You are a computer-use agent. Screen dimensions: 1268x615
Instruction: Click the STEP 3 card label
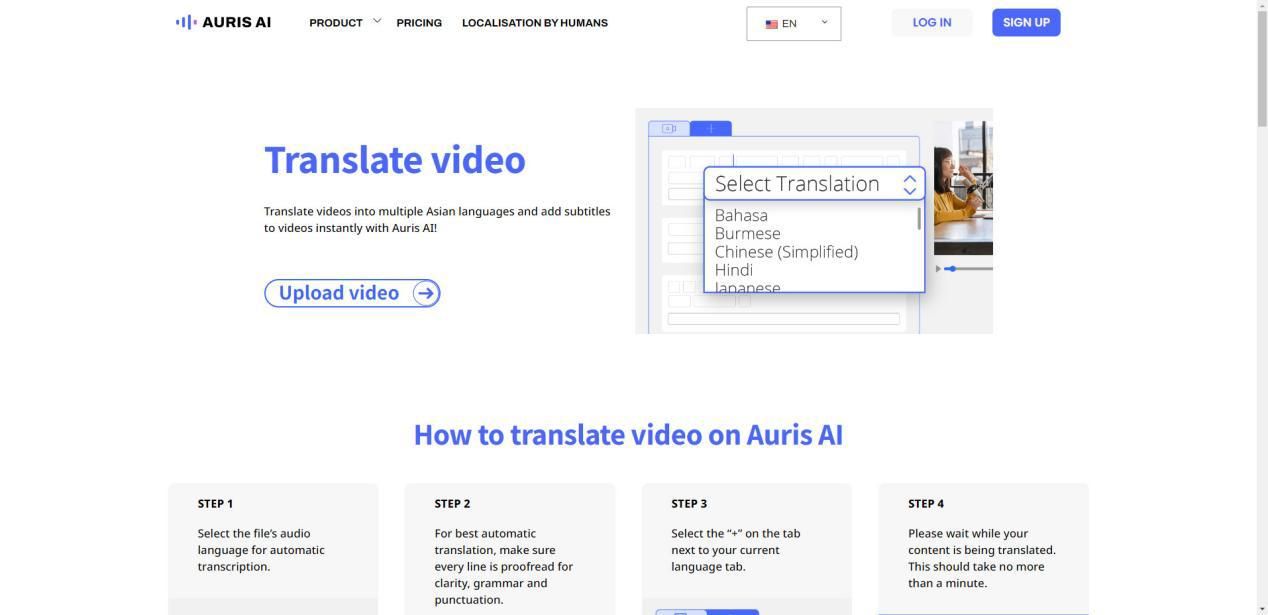pyautogui.click(x=689, y=504)
